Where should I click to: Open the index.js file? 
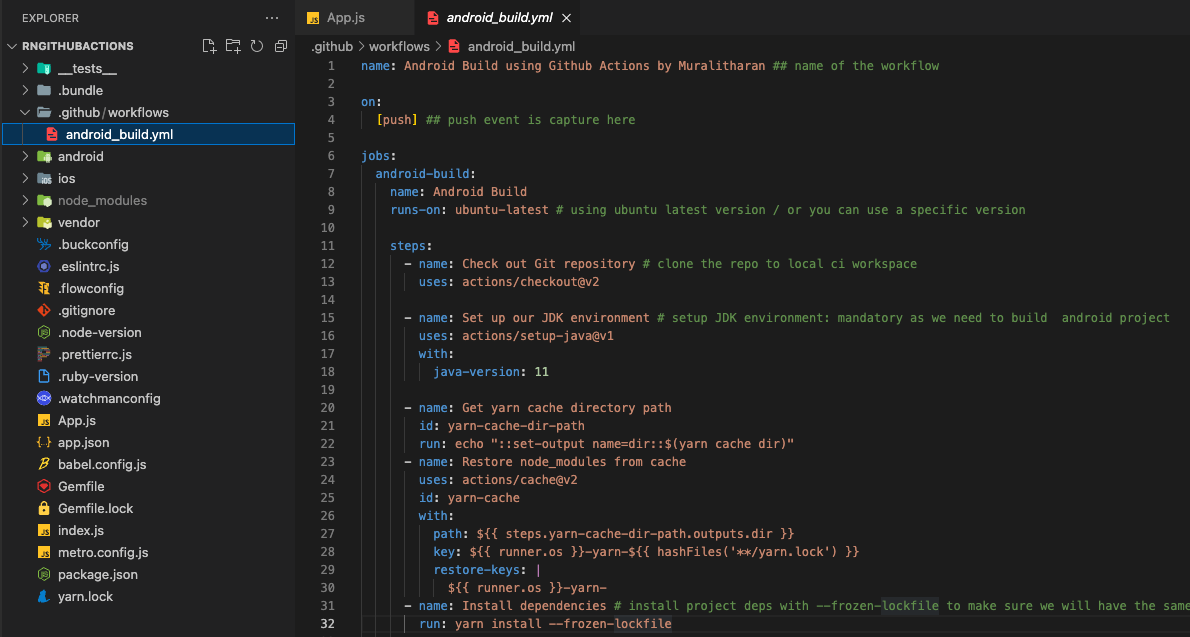pyautogui.click(x=149, y=531)
